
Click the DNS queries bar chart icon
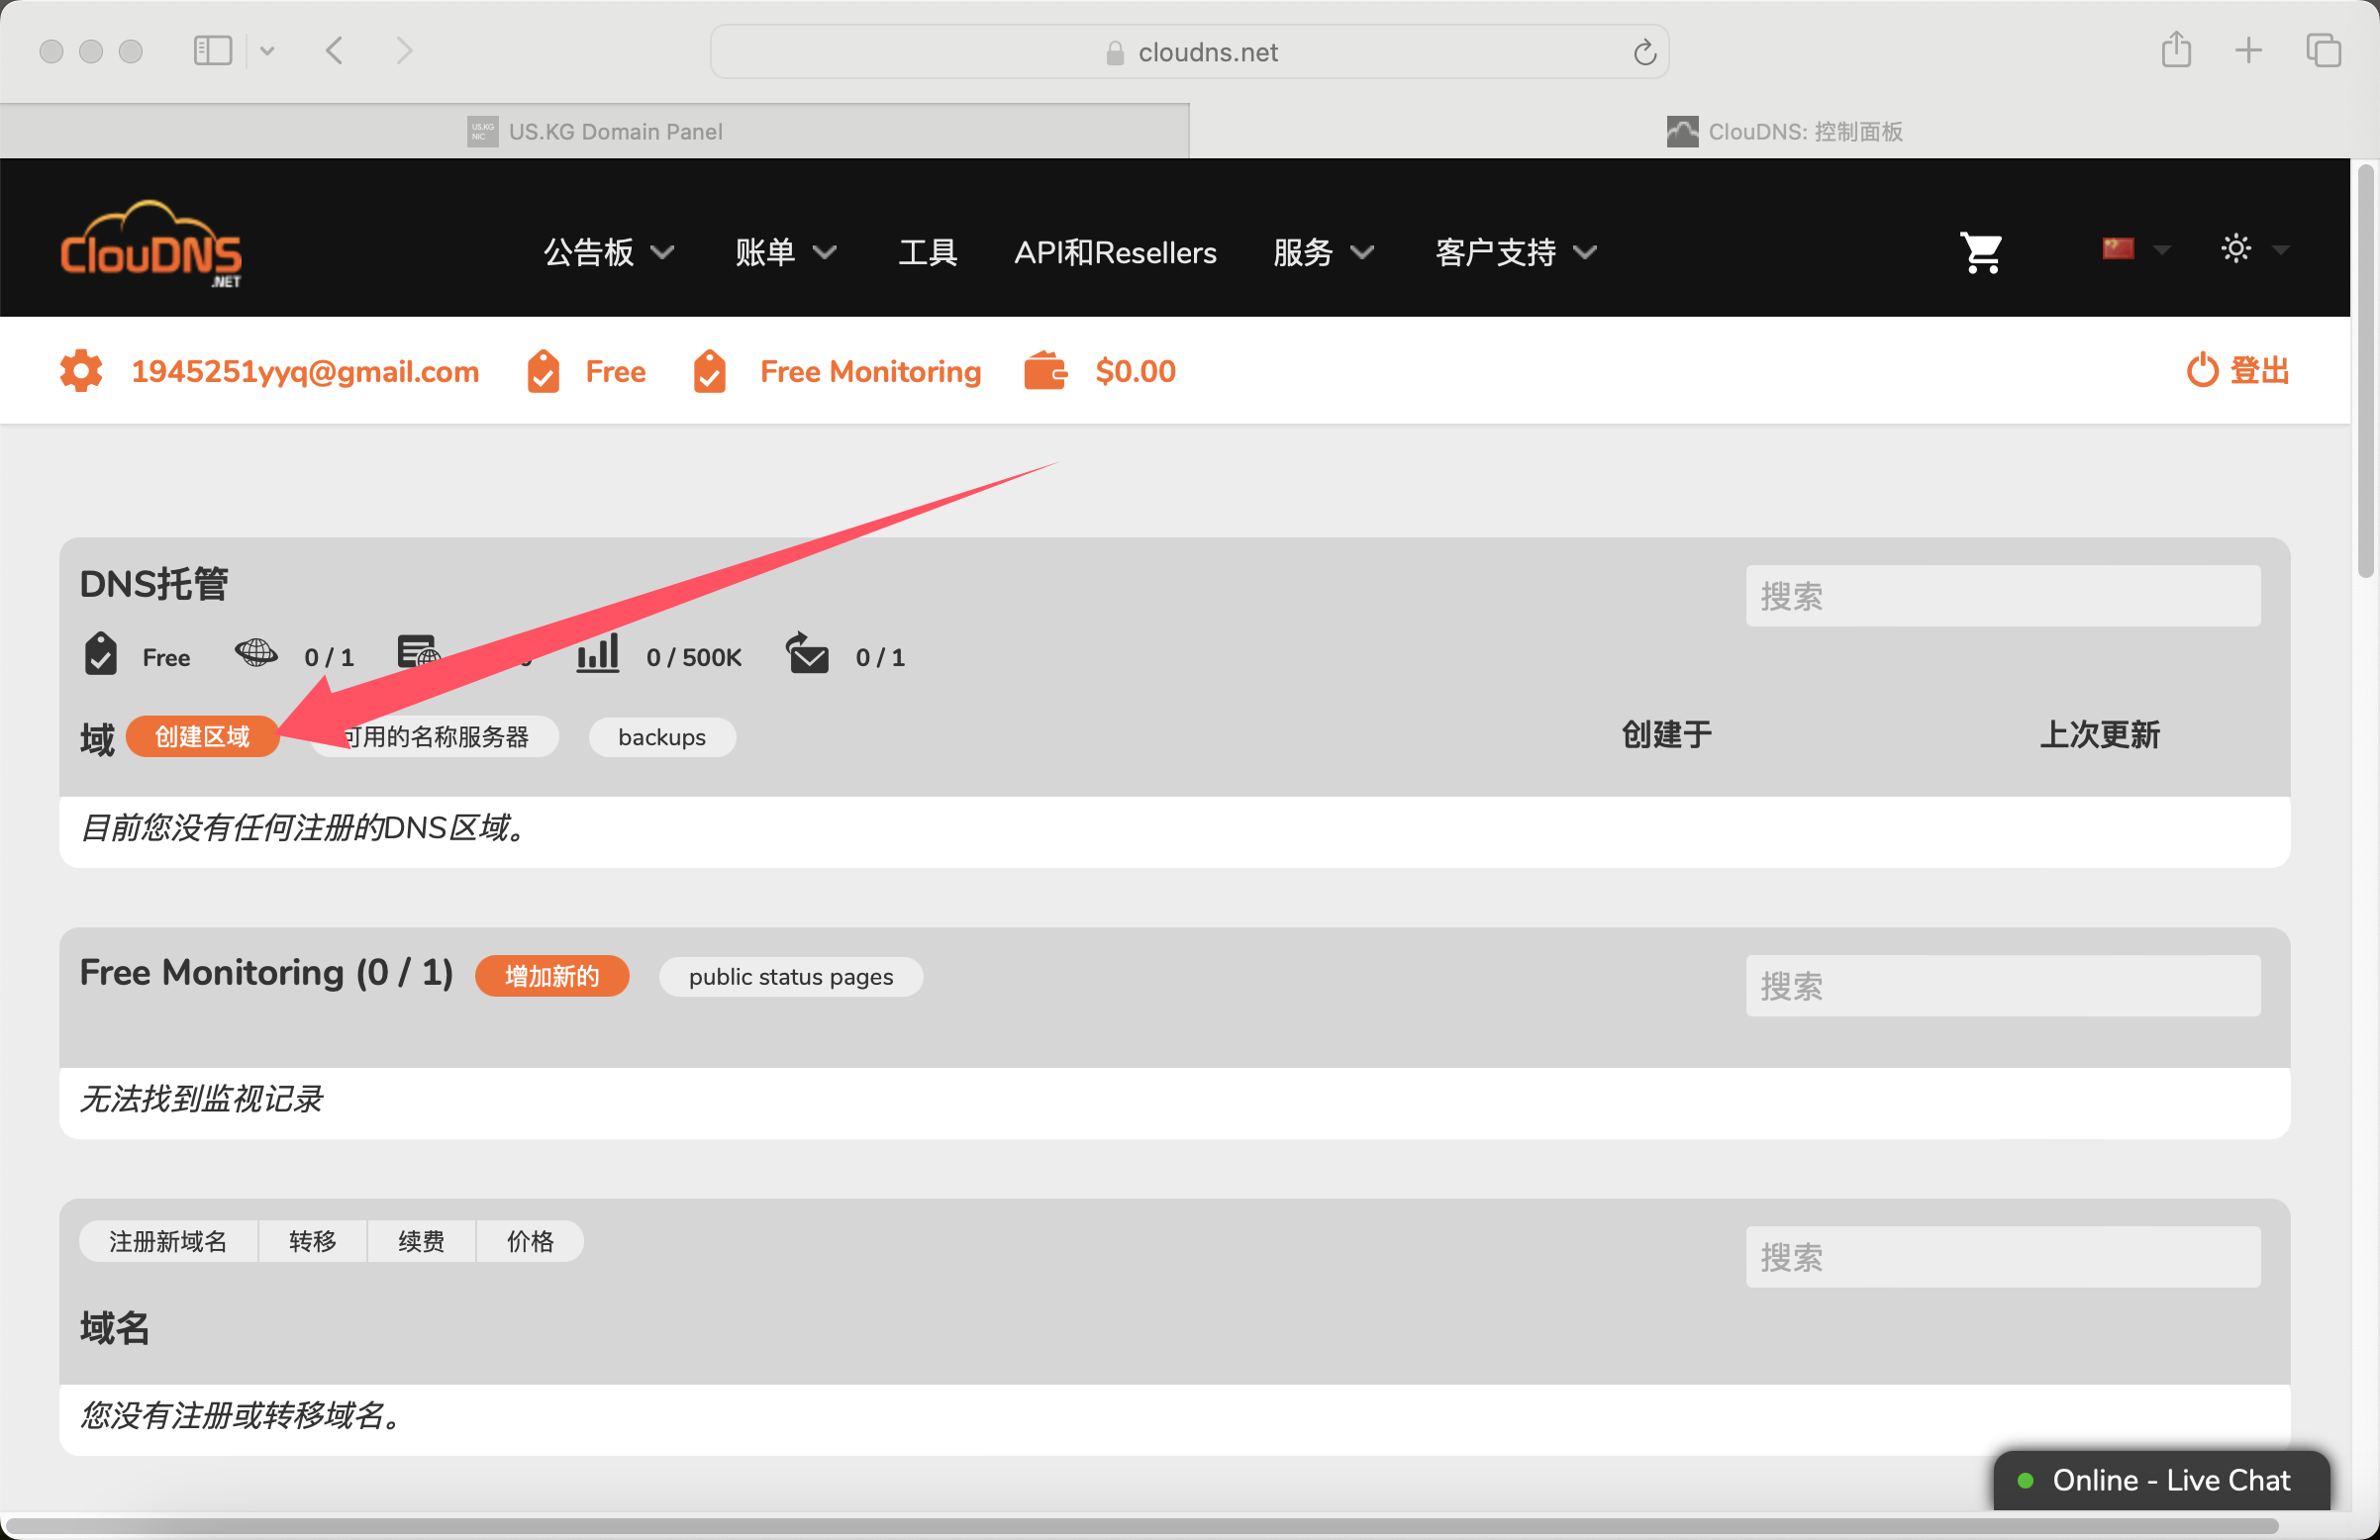click(598, 653)
